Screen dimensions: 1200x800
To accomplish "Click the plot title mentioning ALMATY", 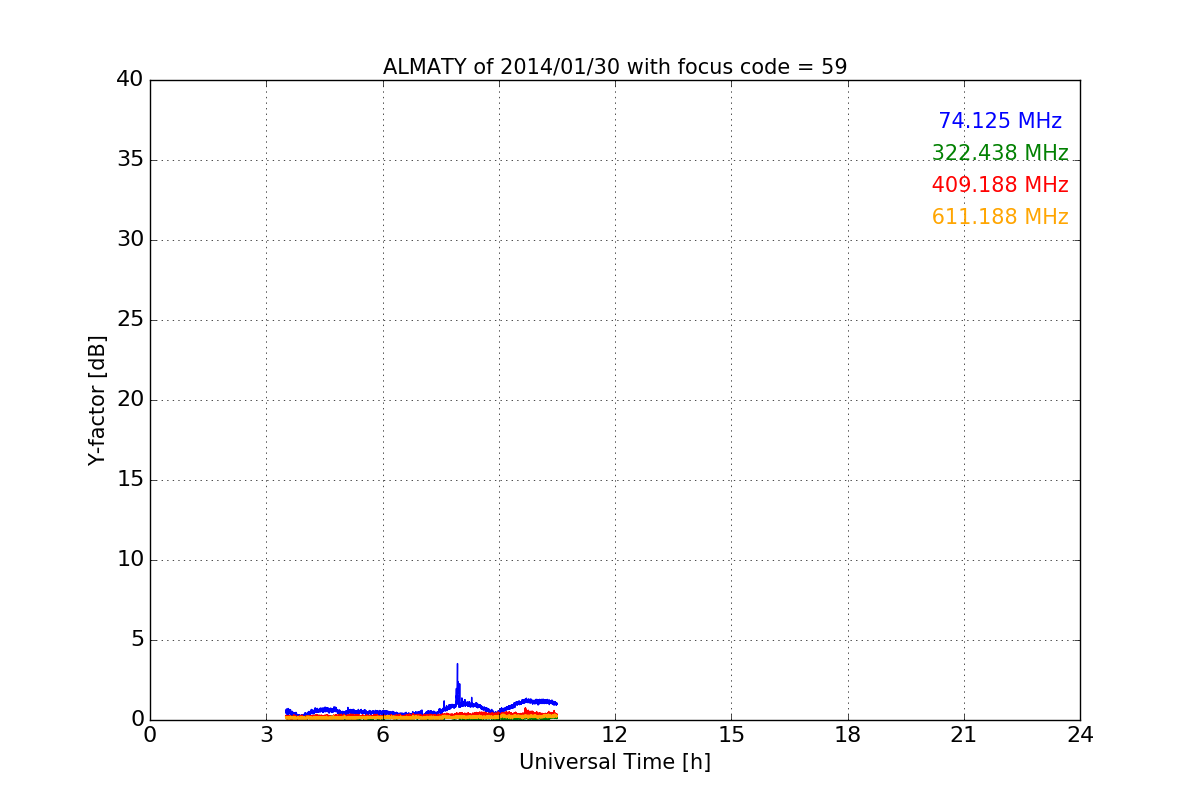I will click(x=615, y=67).
